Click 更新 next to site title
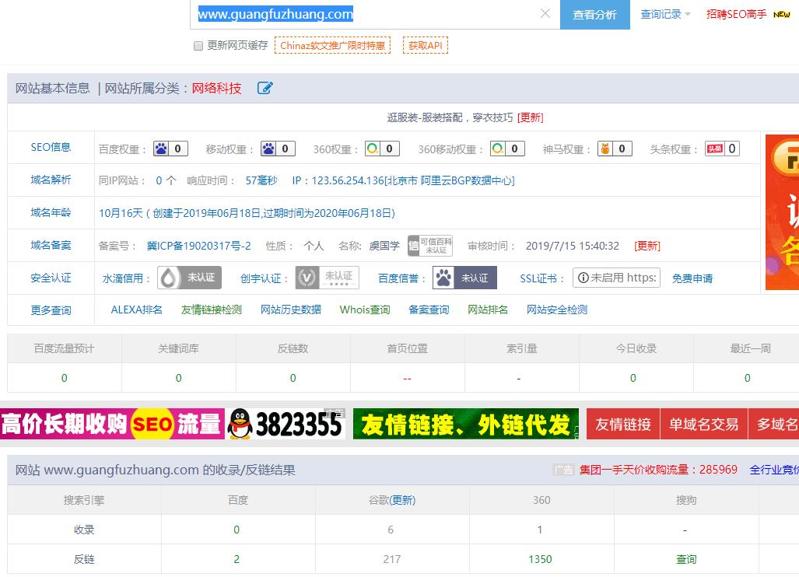 pos(530,118)
